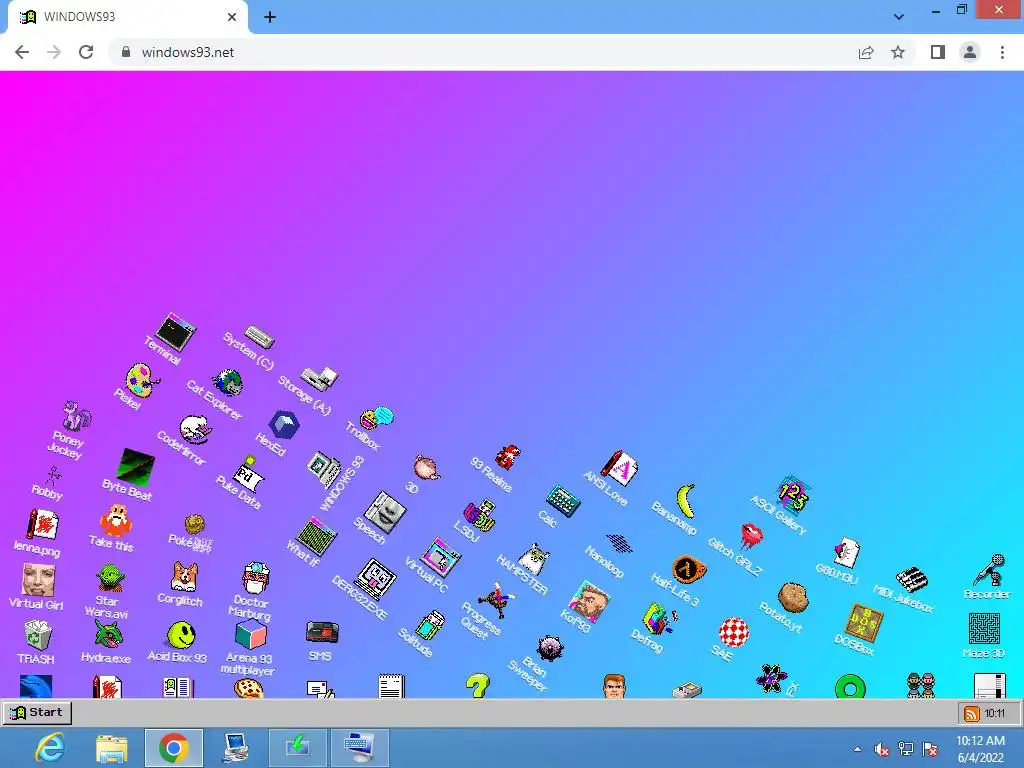Open the ASCII Gallery icon
This screenshot has width=1024, height=768.
pos(793,495)
